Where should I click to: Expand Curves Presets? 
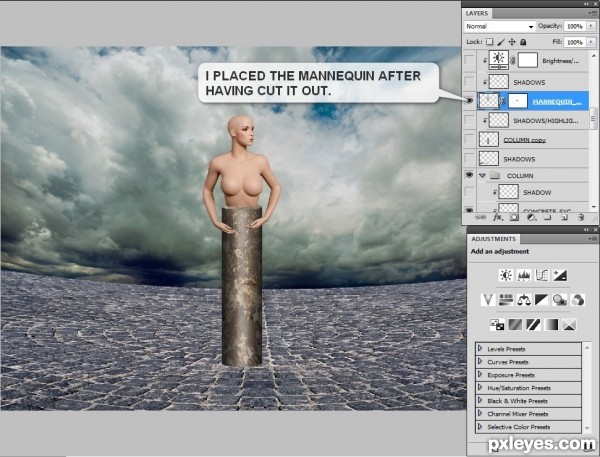click(480, 361)
